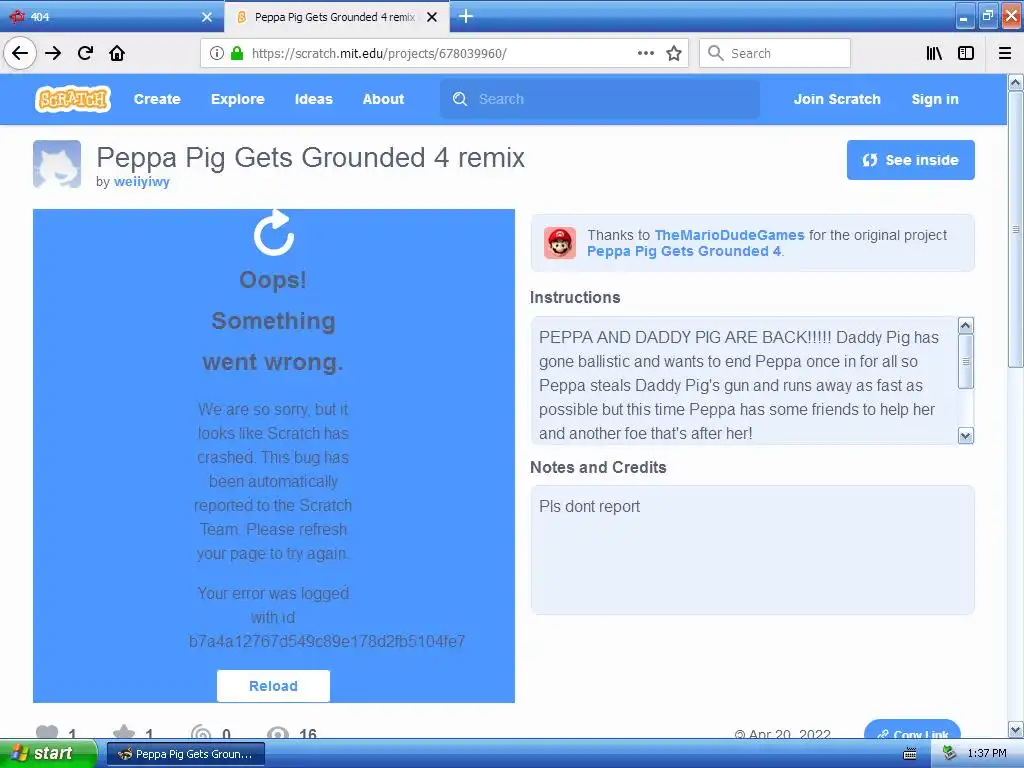Image resolution: width=1024 pixels, height=768 pixels.
Task: Open the Windows start button
Action: 49,754
